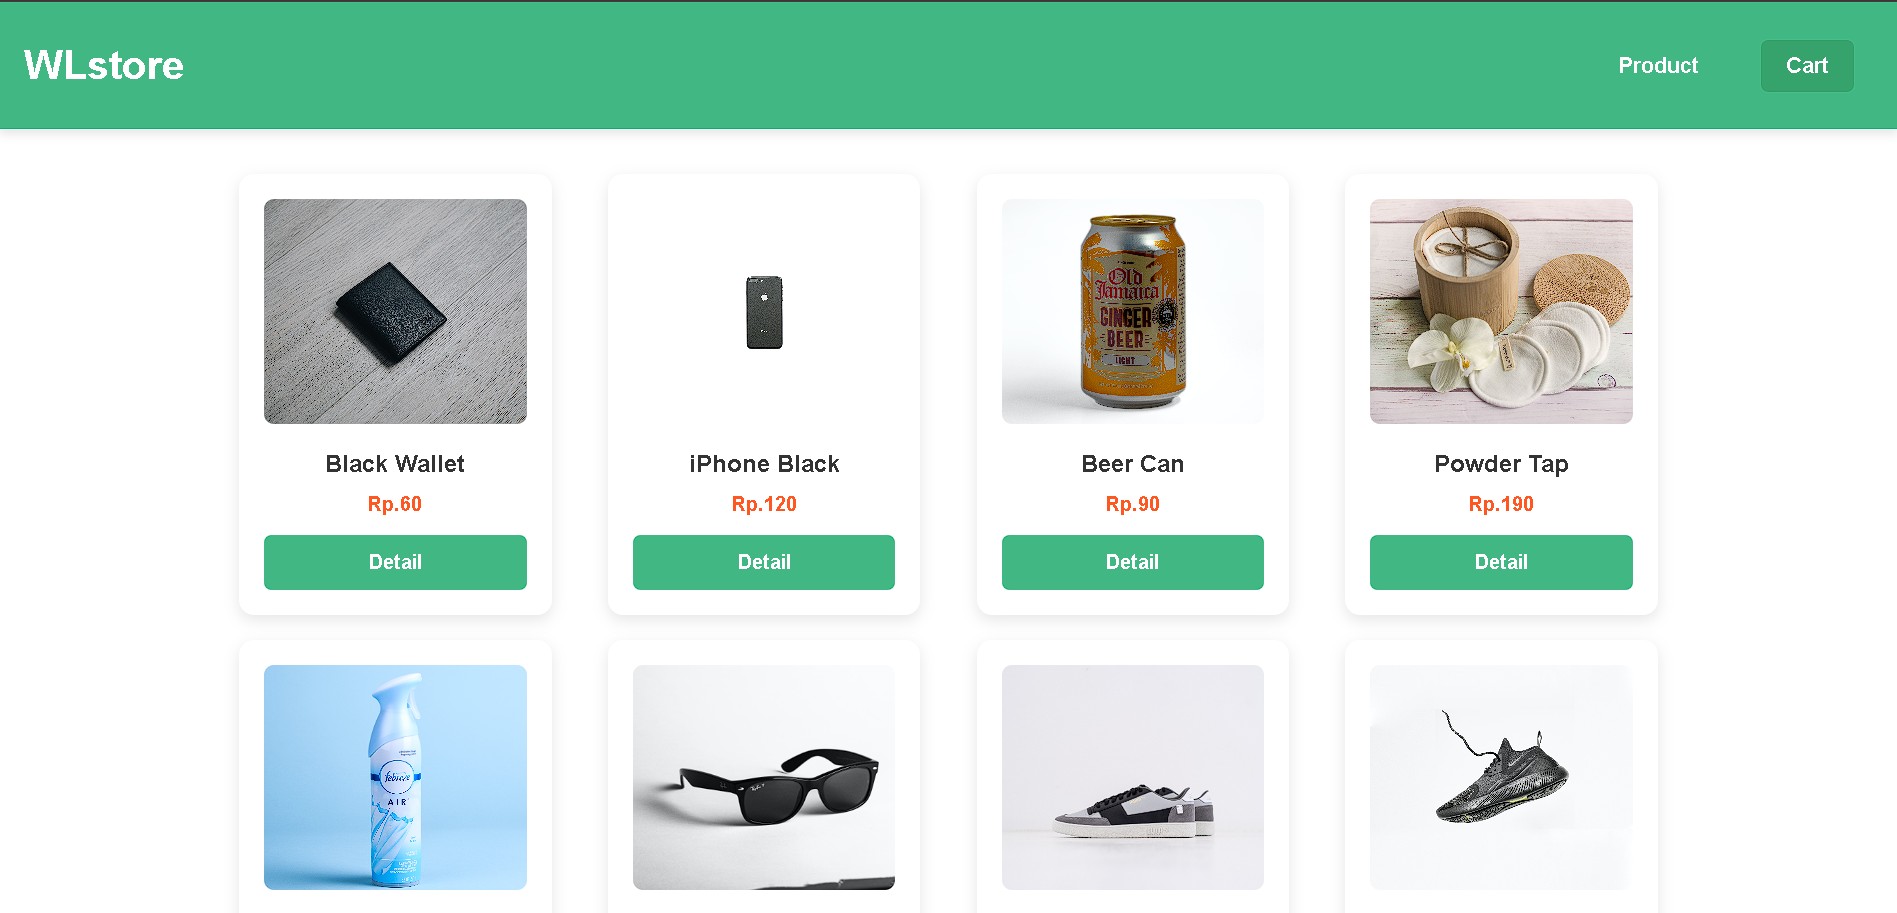Open the Cart
Viewport: 1897px width, 913px height.
pyautogui.click(x=1806, y=66)
